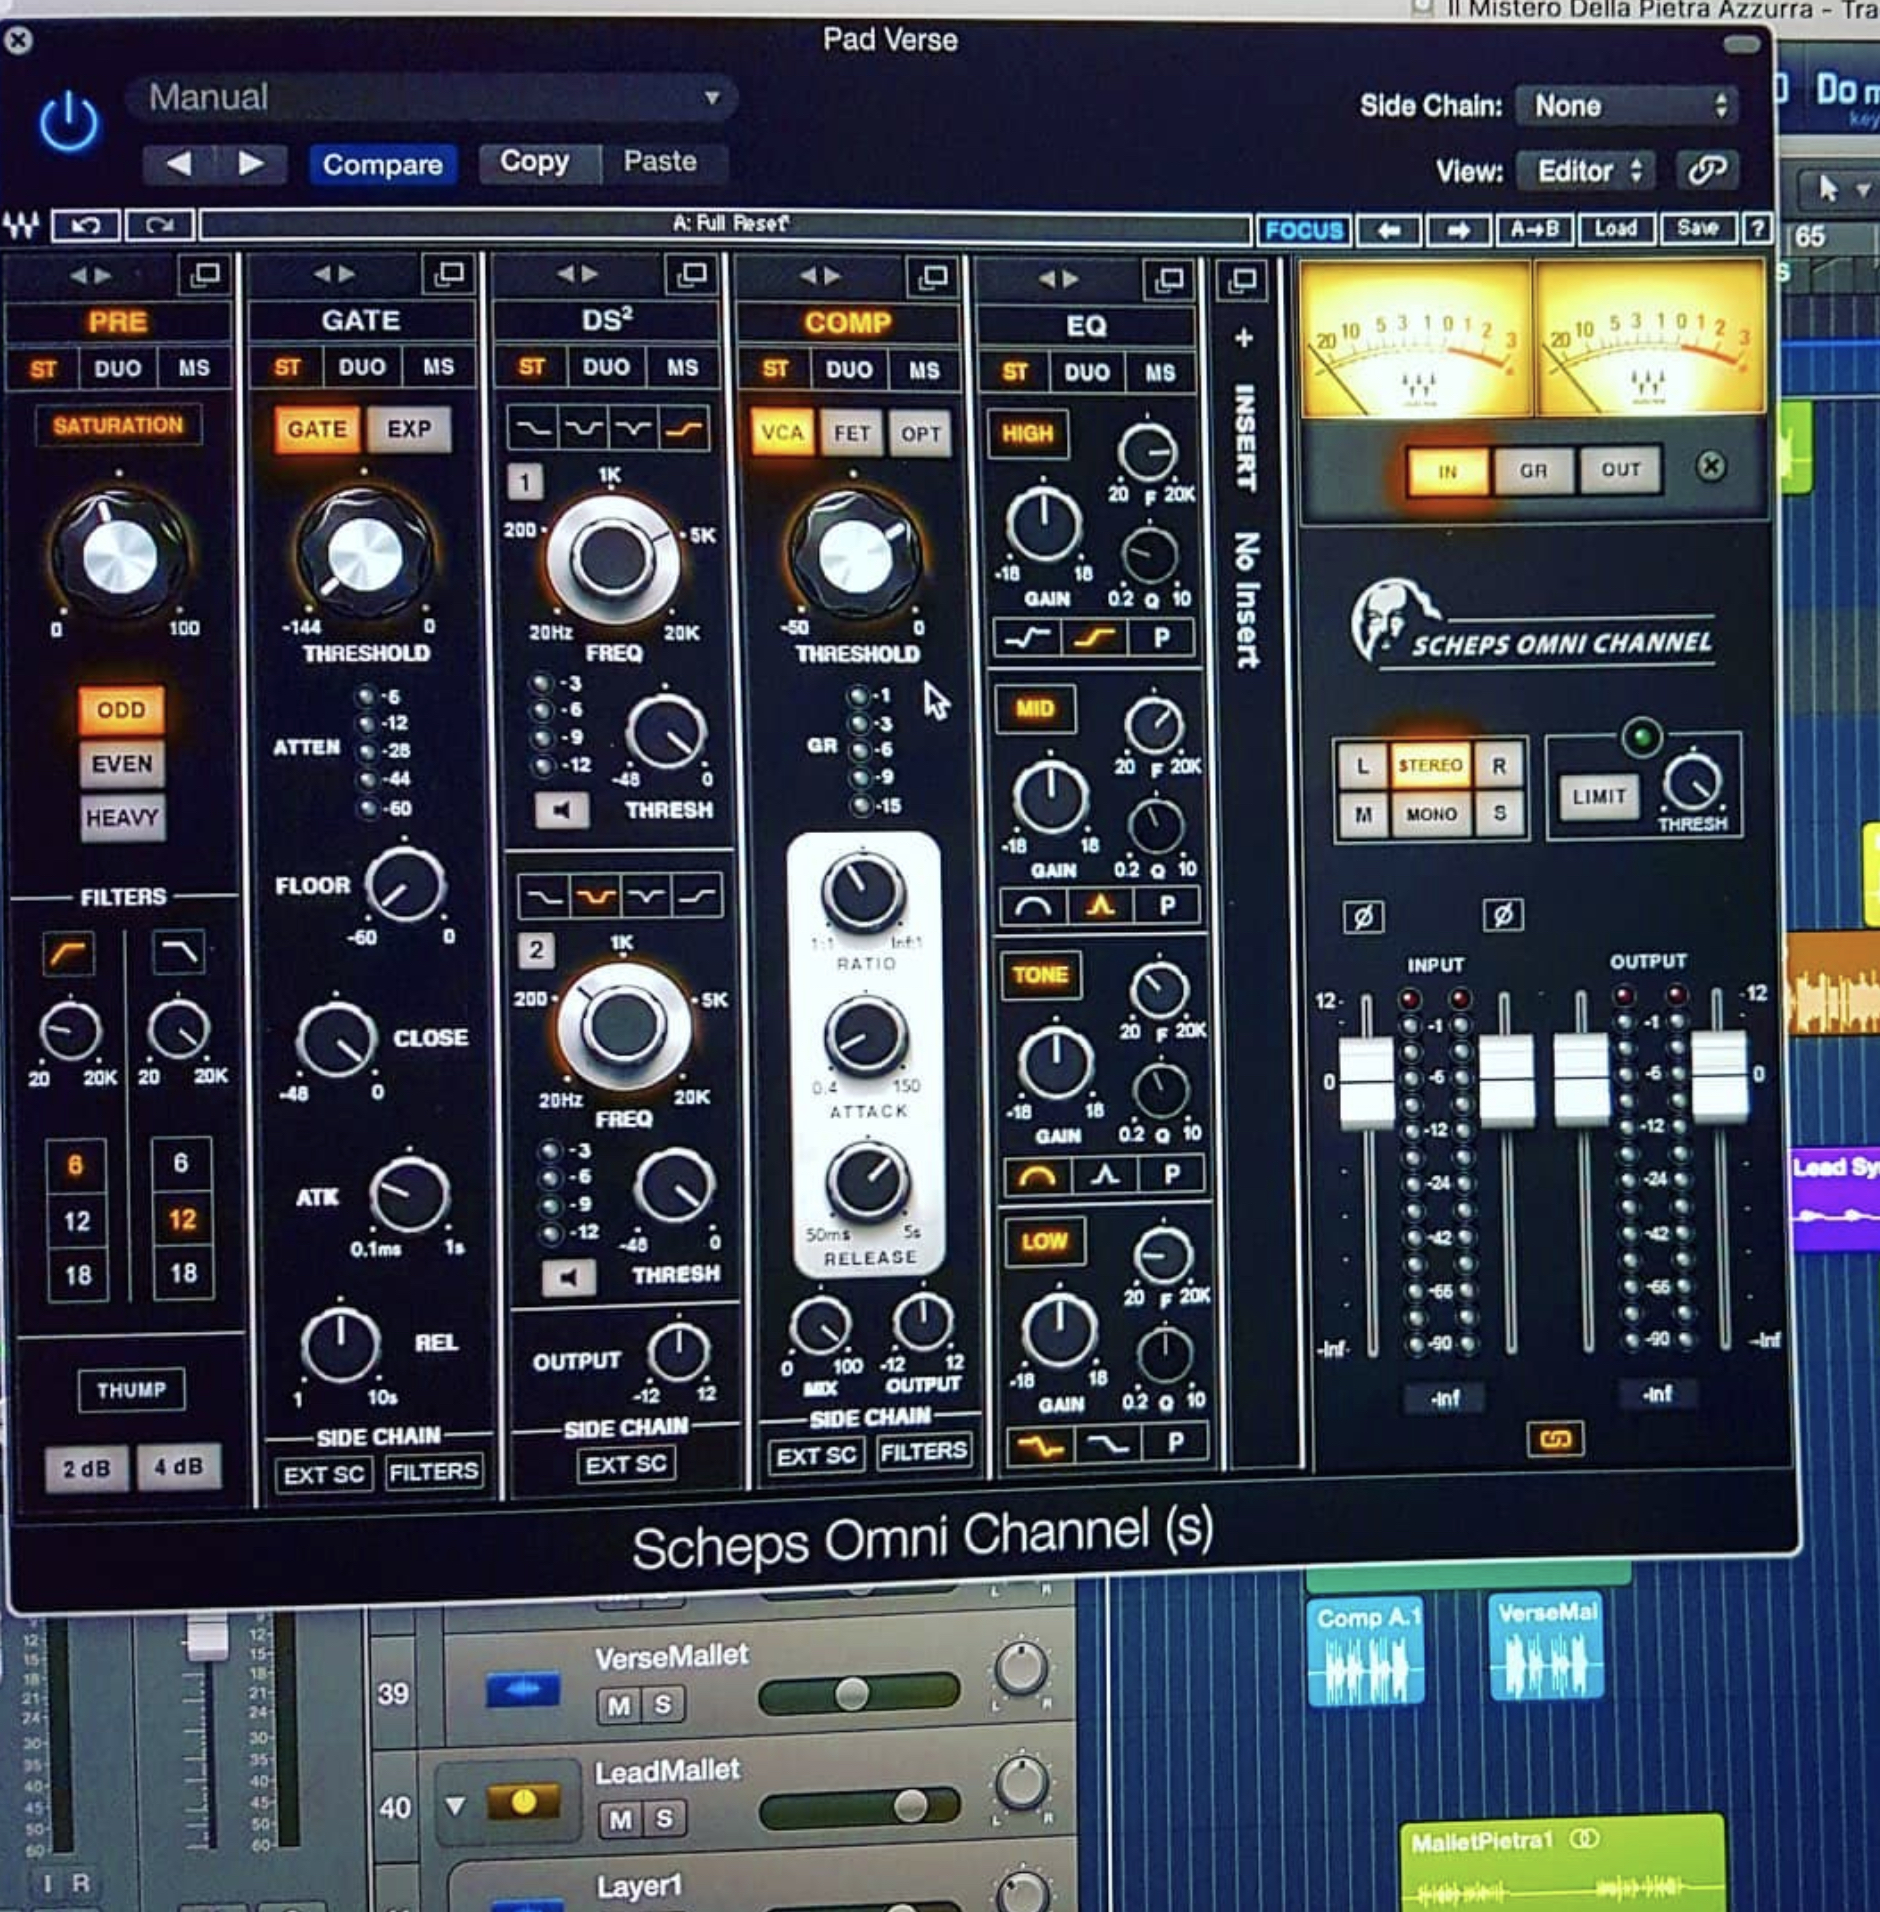Toggle the SATURATION button in PRE
This screenshot has height=1912, width=1880.
(118, 426)
